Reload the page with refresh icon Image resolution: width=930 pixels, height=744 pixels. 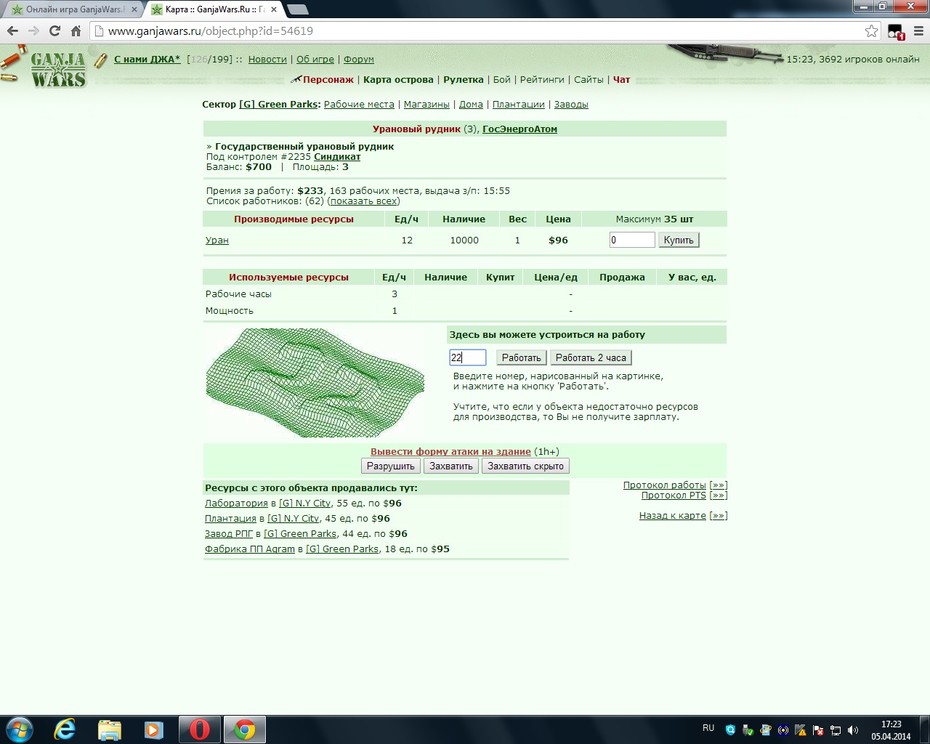(55, 31)
